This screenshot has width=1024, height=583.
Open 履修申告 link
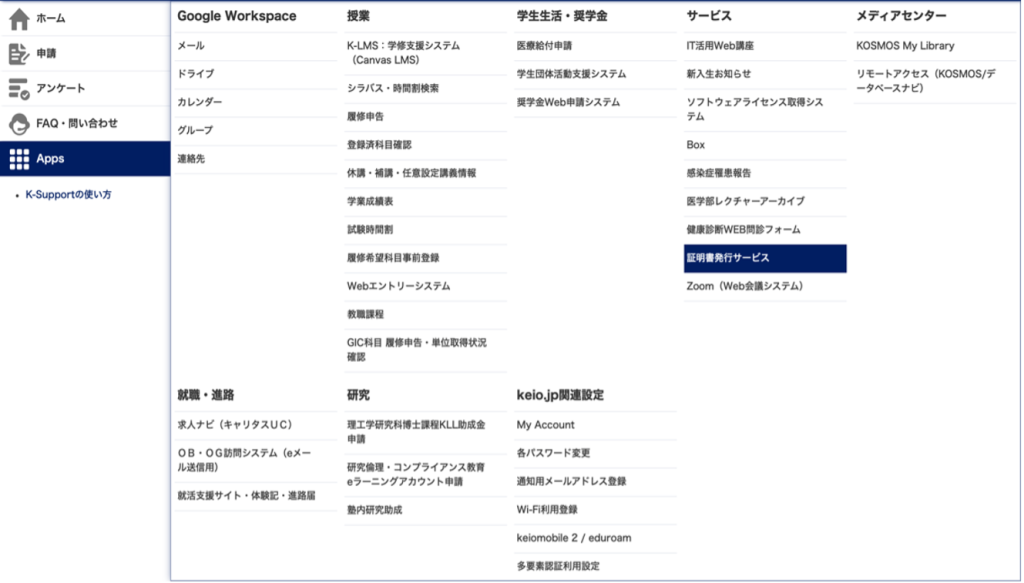[x=365, y=116]
